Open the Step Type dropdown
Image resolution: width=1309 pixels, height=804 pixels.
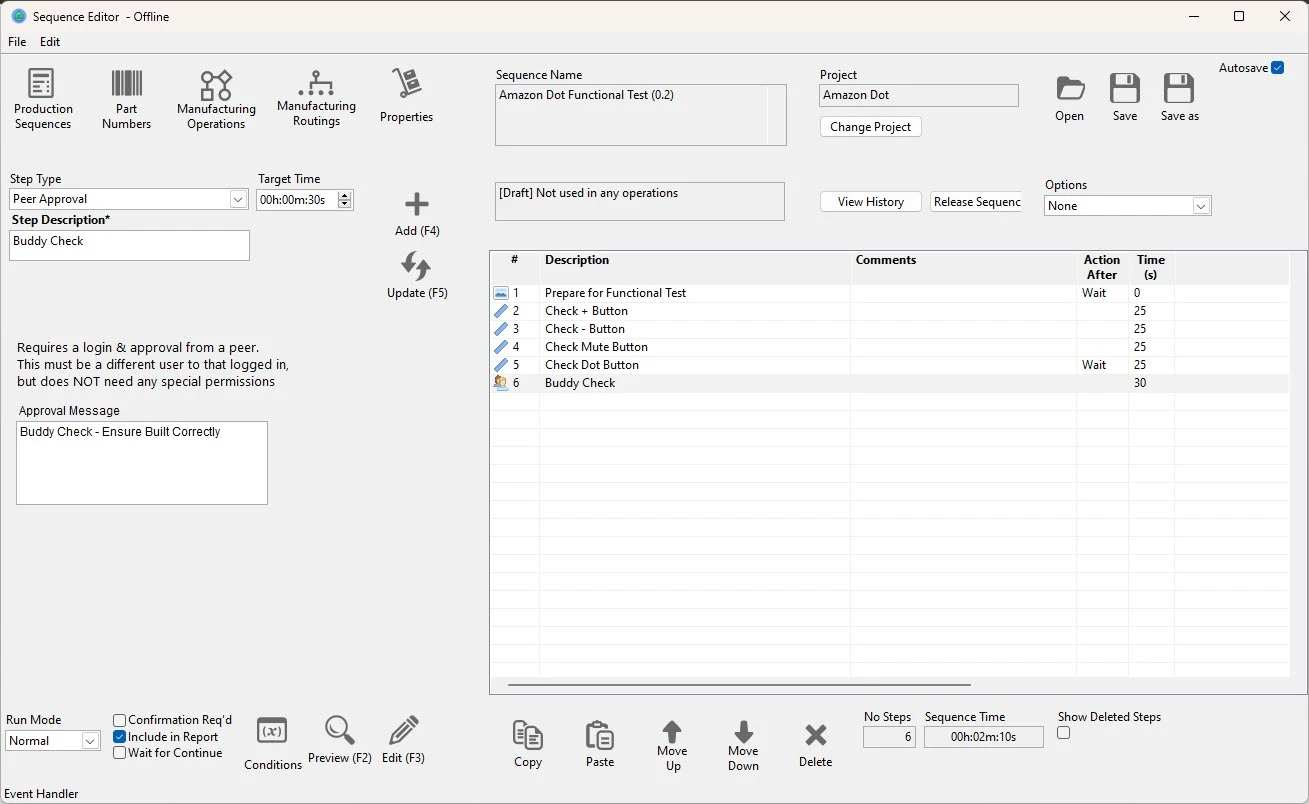[x=238, y=199]
